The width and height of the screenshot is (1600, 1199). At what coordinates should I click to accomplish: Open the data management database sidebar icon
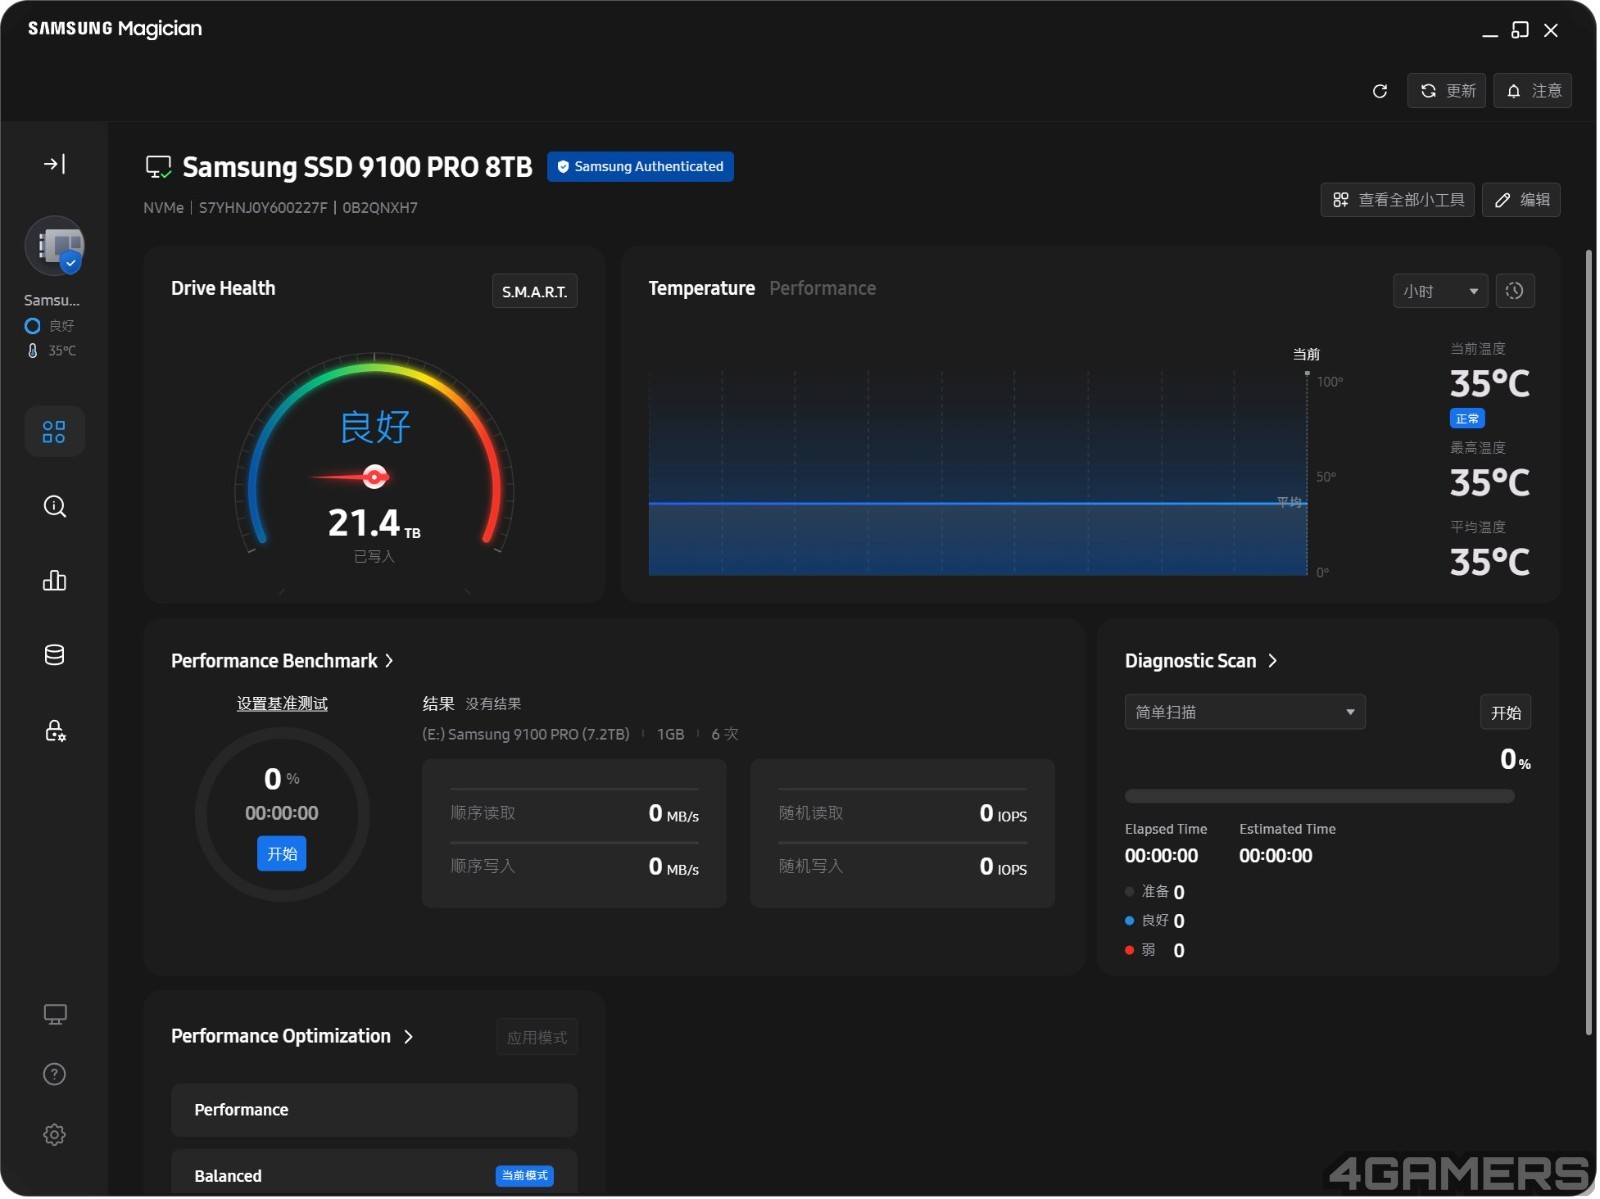[x=54, y=656]
